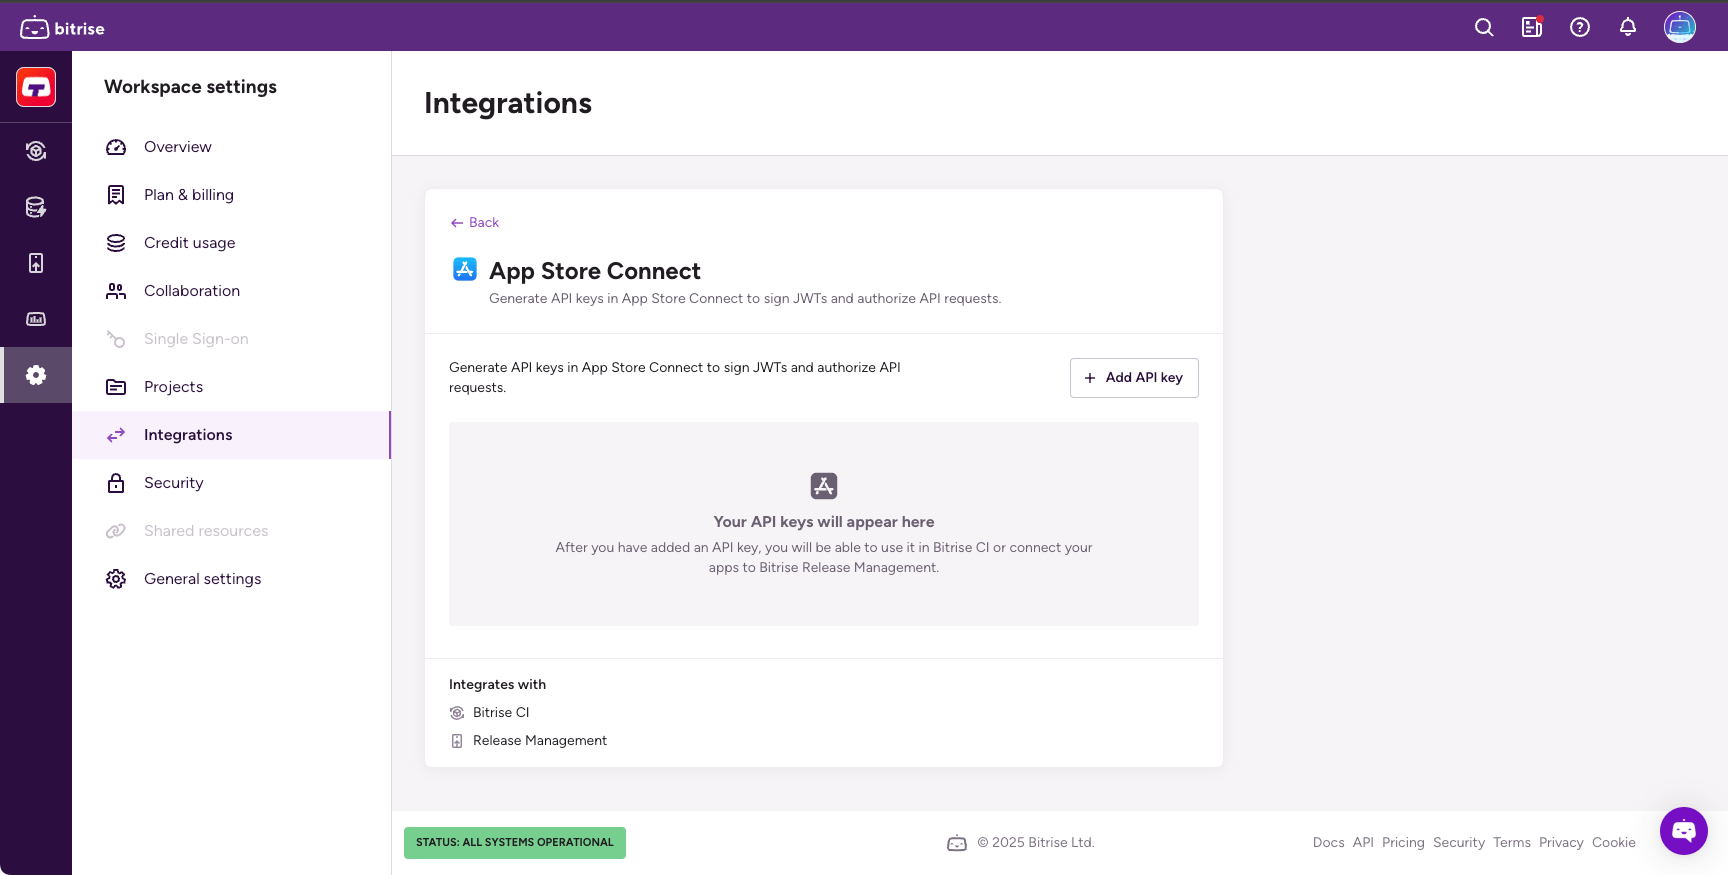Open the Pricing footer link
Viewport: 1728px width, 875px height.
tap(1403, 843)
